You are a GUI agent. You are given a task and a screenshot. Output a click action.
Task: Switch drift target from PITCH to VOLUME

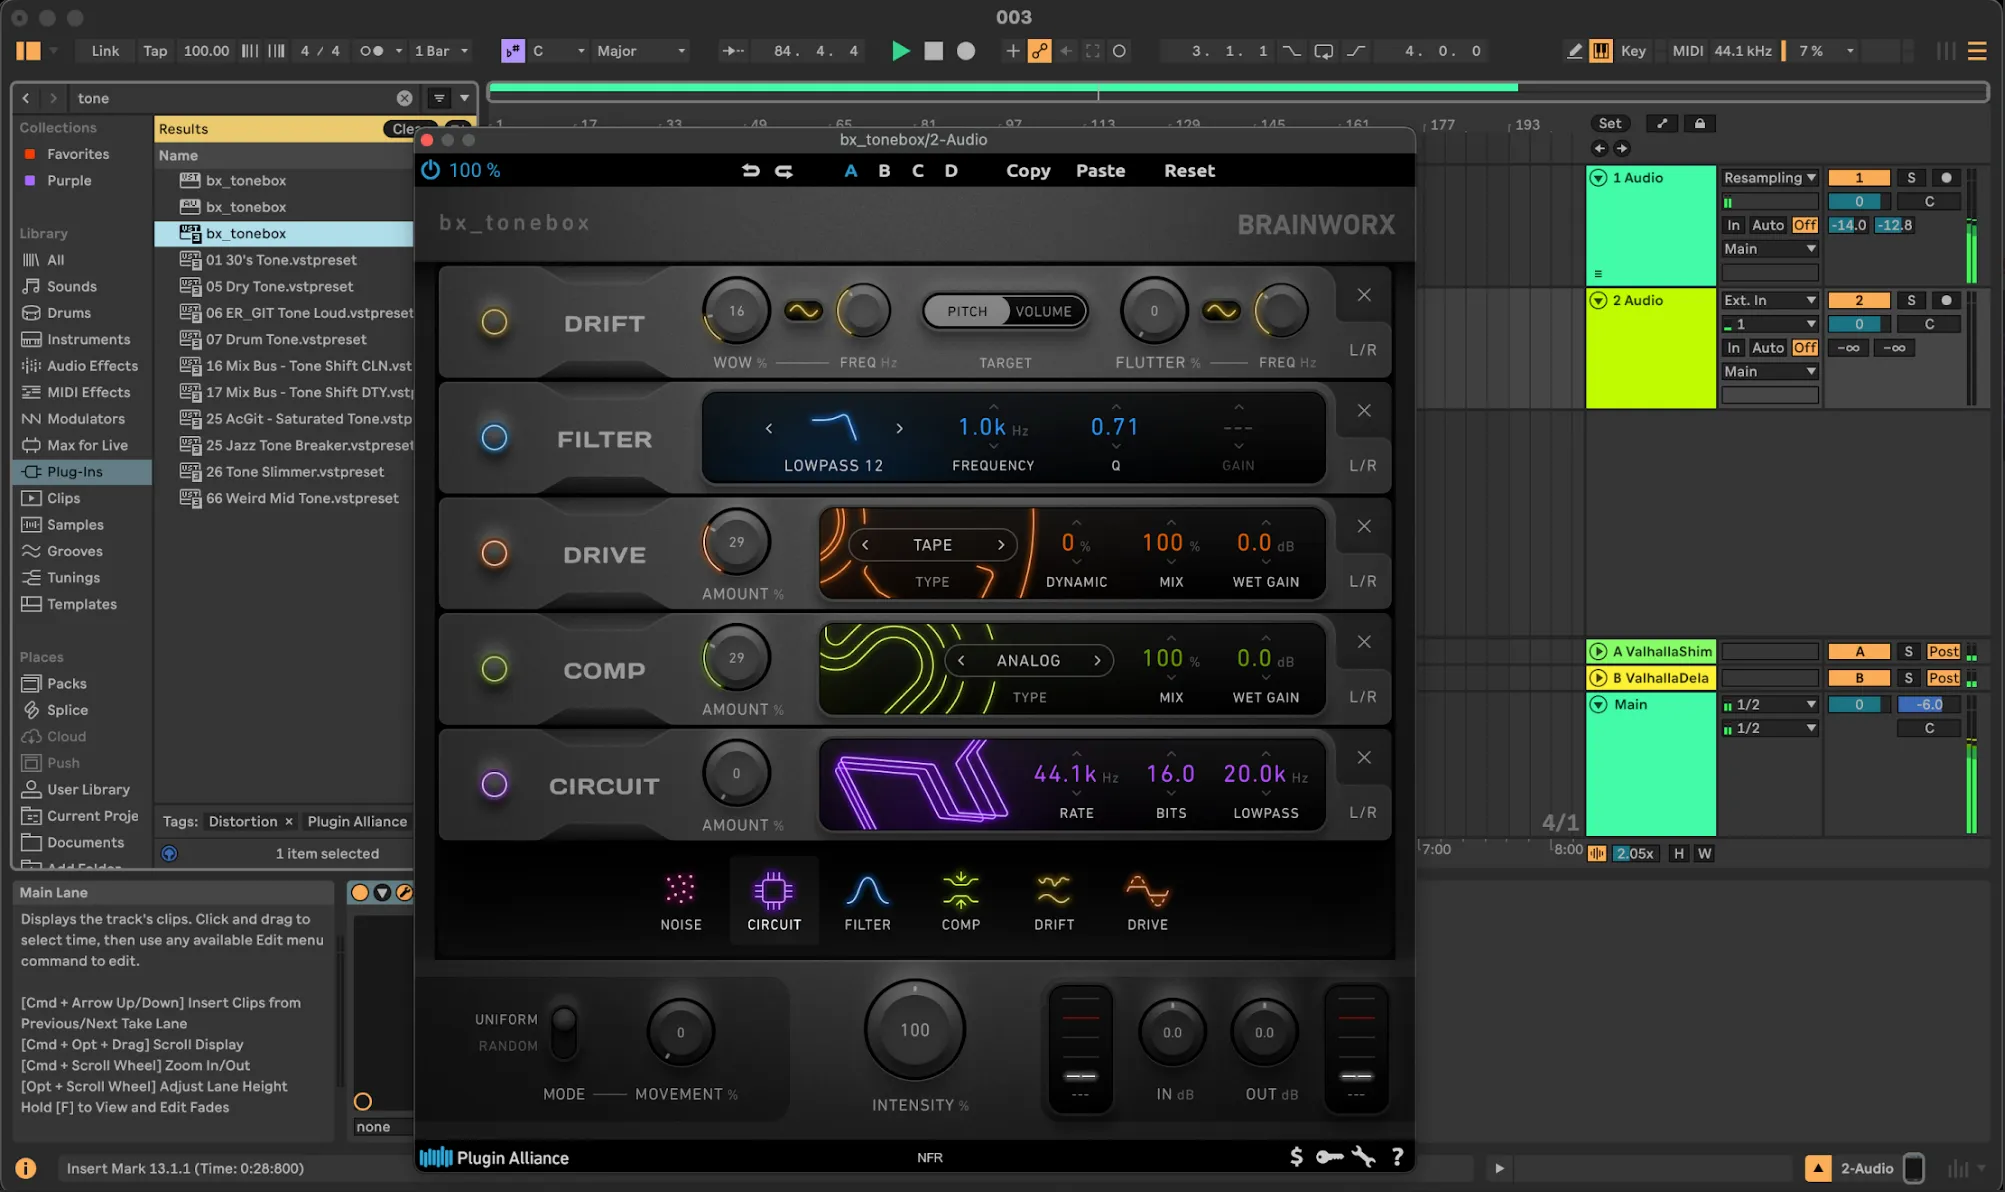tap(1043, 311)
